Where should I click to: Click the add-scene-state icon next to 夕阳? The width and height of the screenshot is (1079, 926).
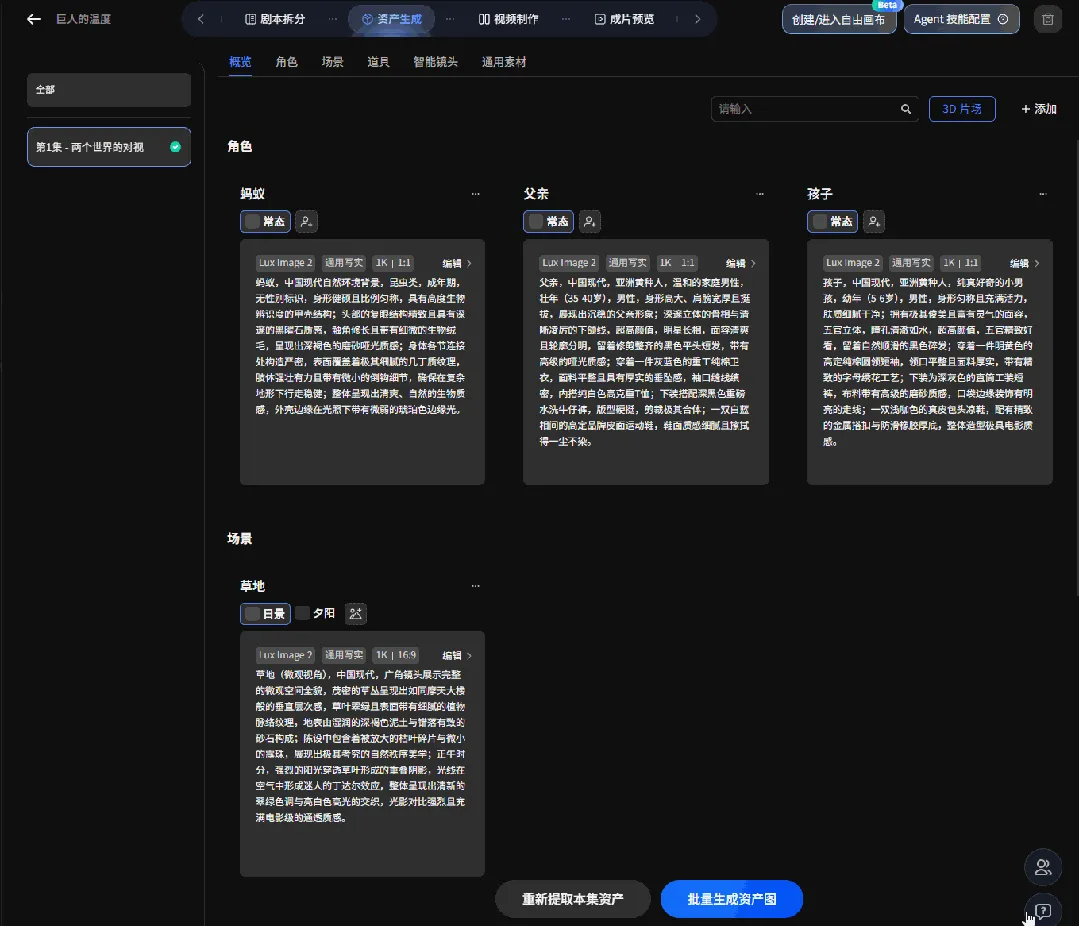355,614
